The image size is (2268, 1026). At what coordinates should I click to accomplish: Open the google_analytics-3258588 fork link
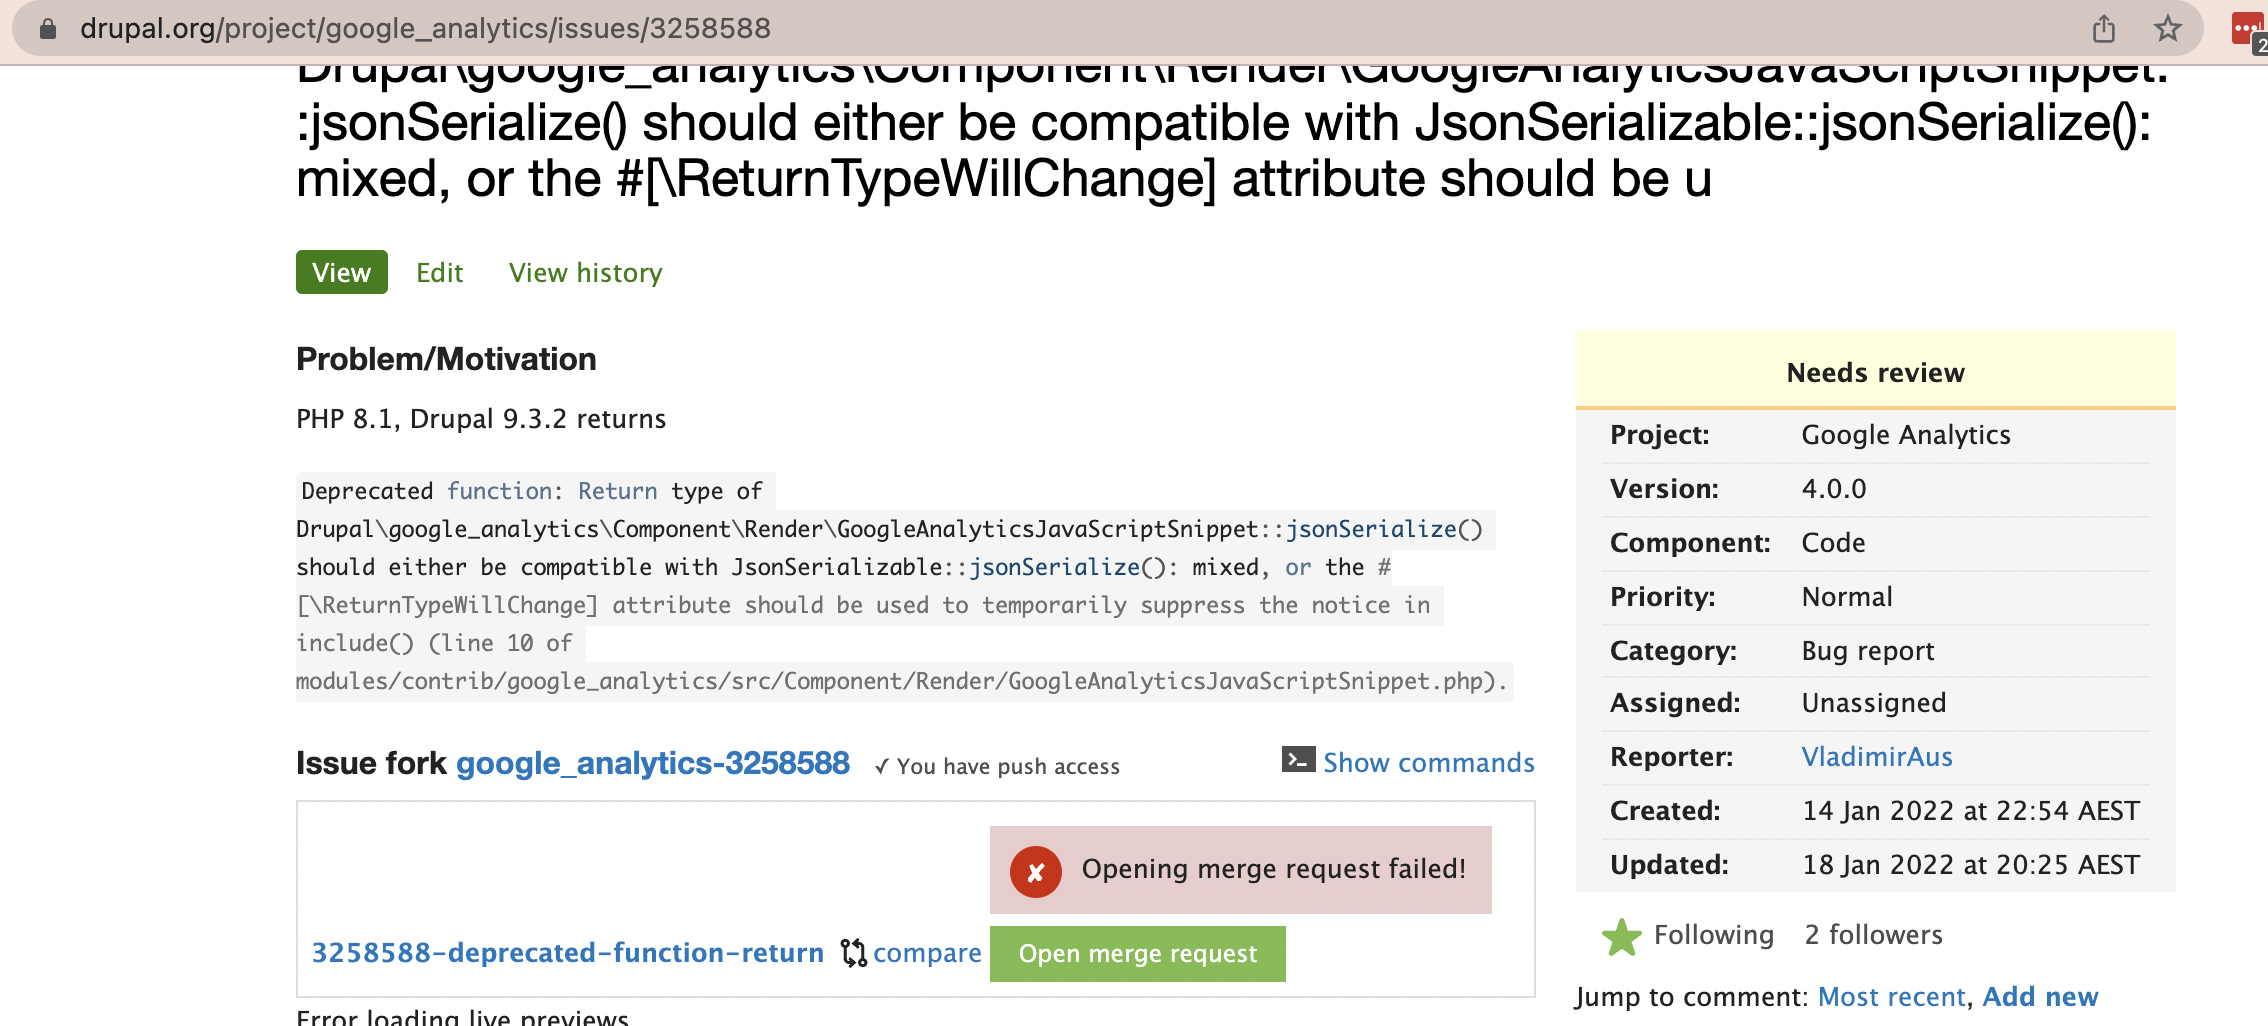tap(653, 763)
